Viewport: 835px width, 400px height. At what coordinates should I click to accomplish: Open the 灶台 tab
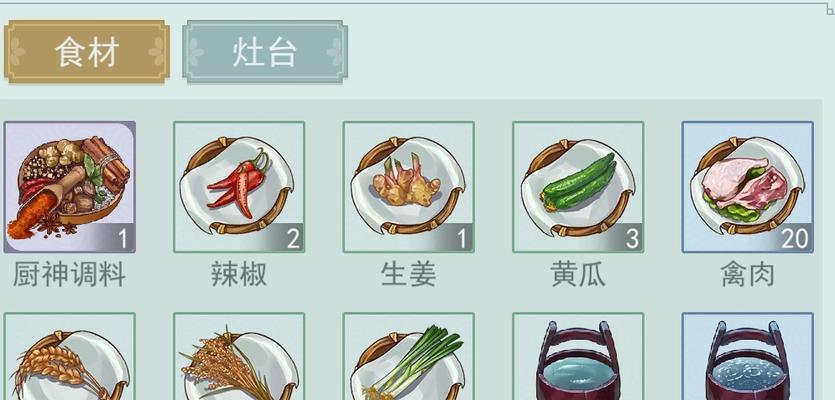tap(265, 52)
